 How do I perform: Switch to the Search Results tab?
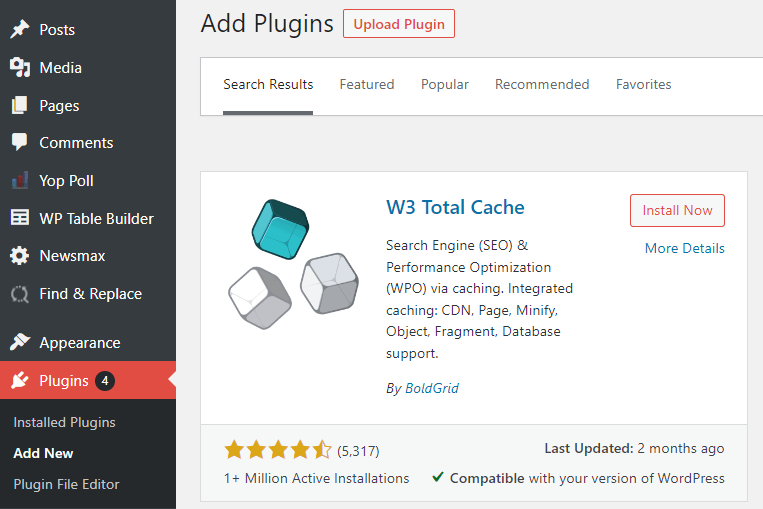tap(268, 84)
